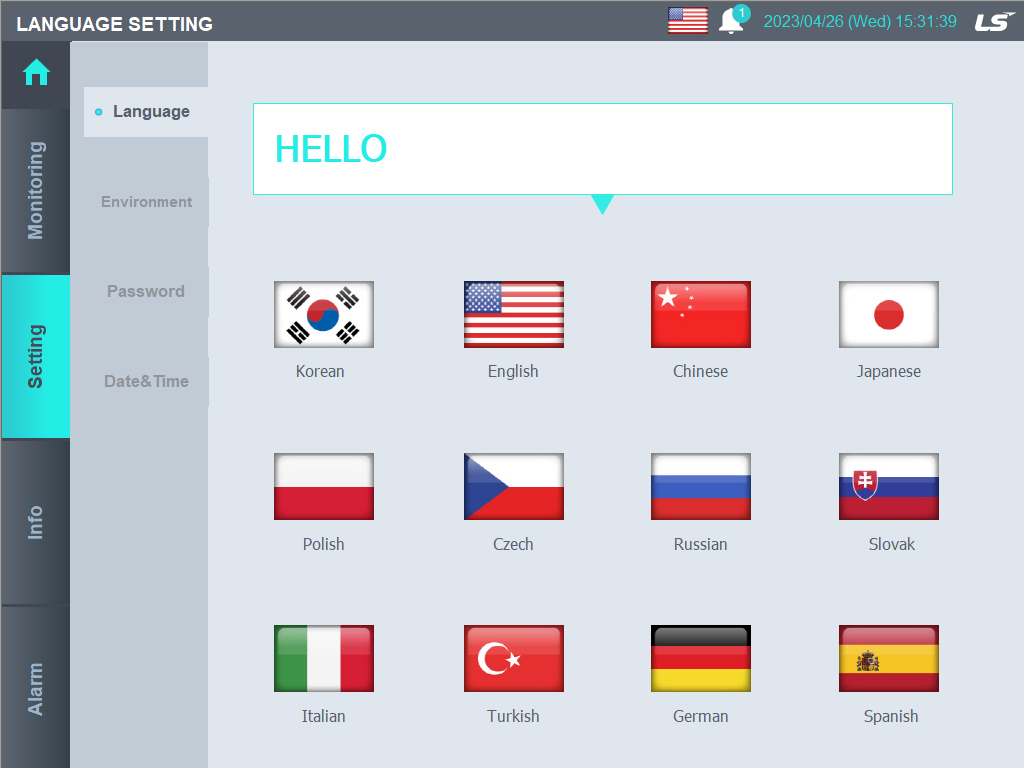Click the Turkish label text
1024x768 pixels.
(x=513, y=716)
